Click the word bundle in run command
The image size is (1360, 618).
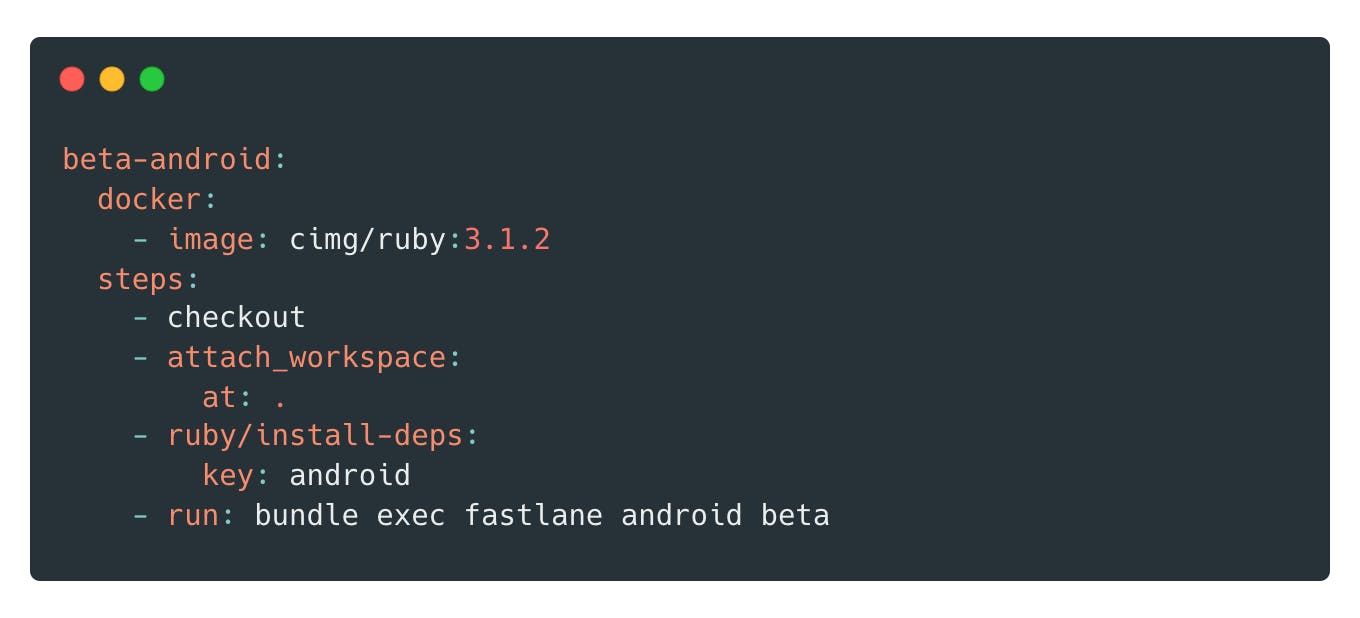pyautogui.click(x=306, y=515)
